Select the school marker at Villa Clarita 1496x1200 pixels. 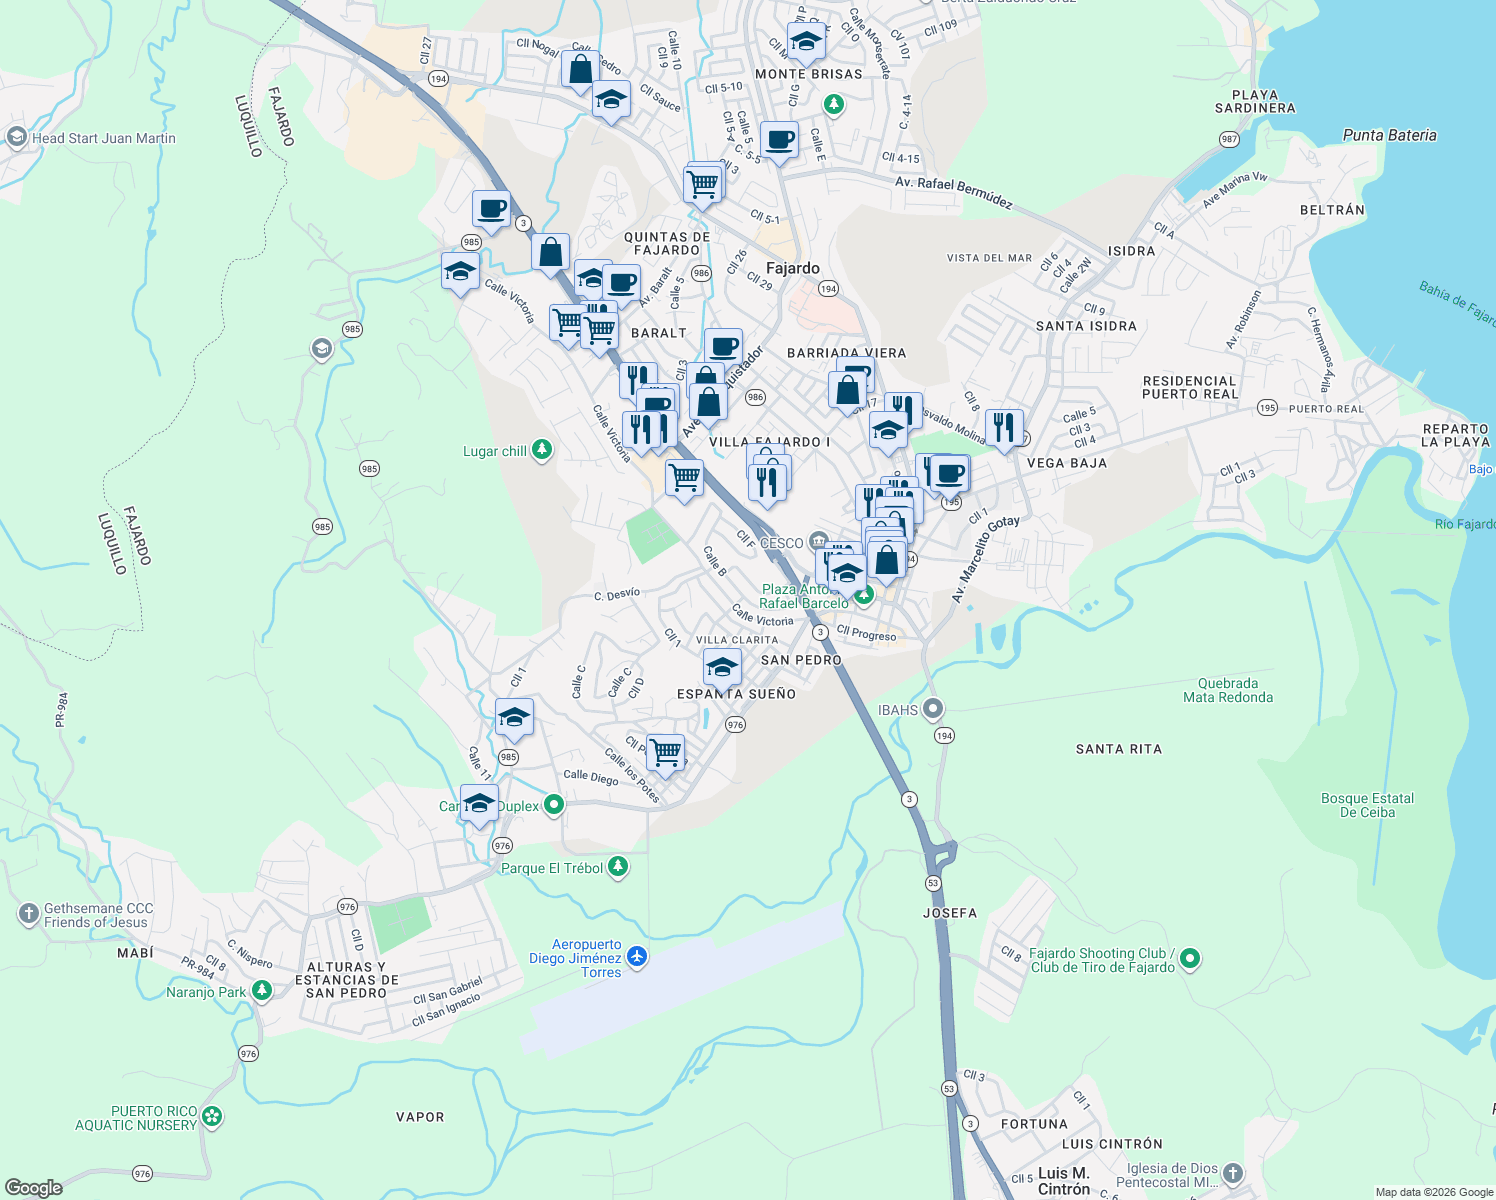(722, 667)
